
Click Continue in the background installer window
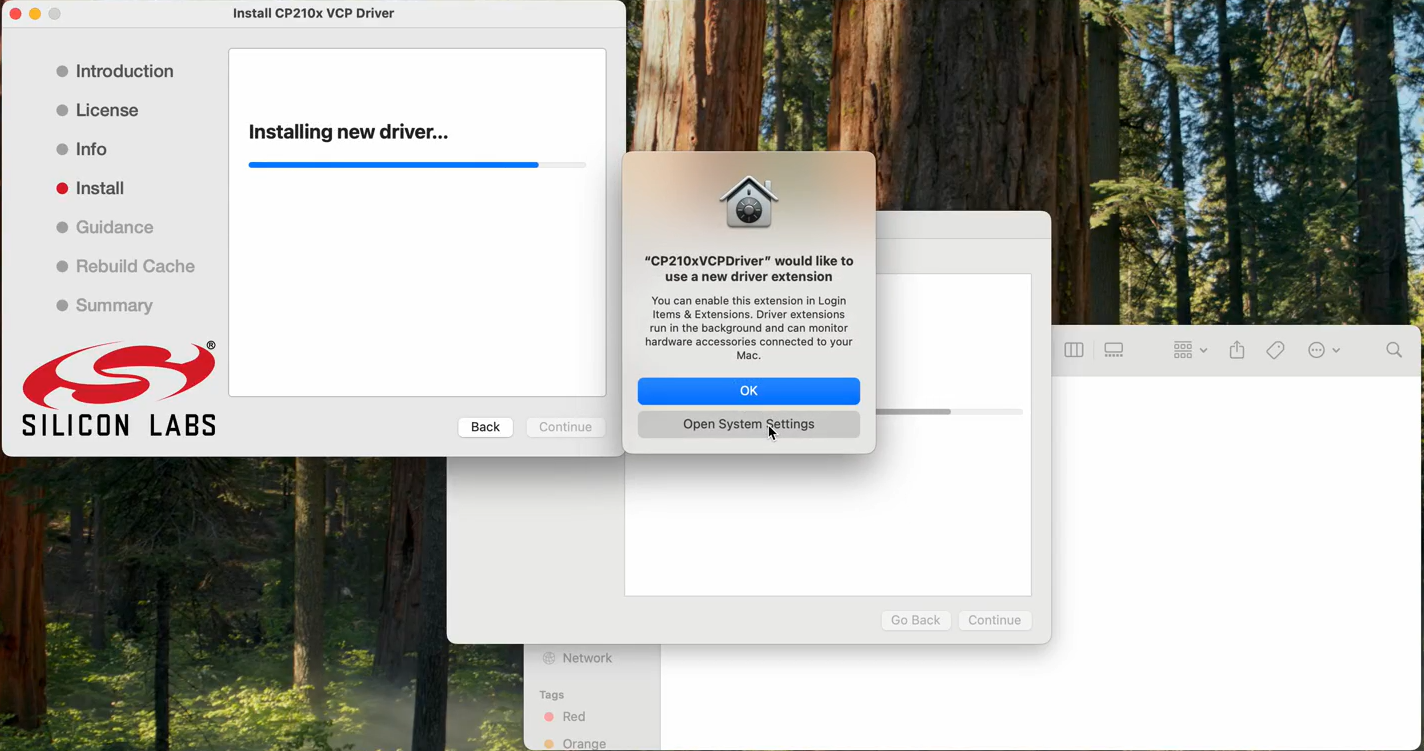(994, 620)
